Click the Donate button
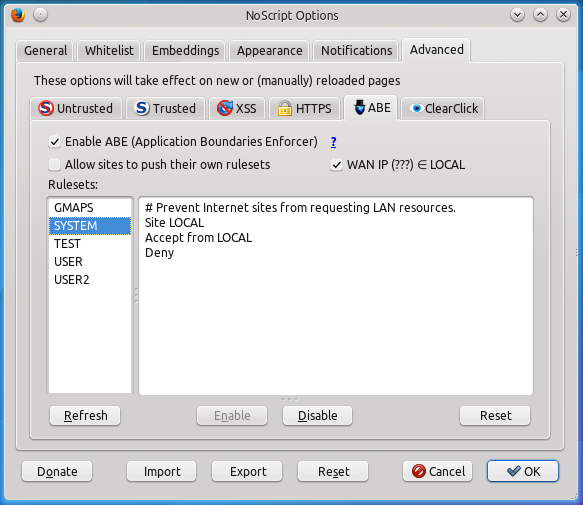Screen dimensions: 583x505 click(x=57, y=471)
